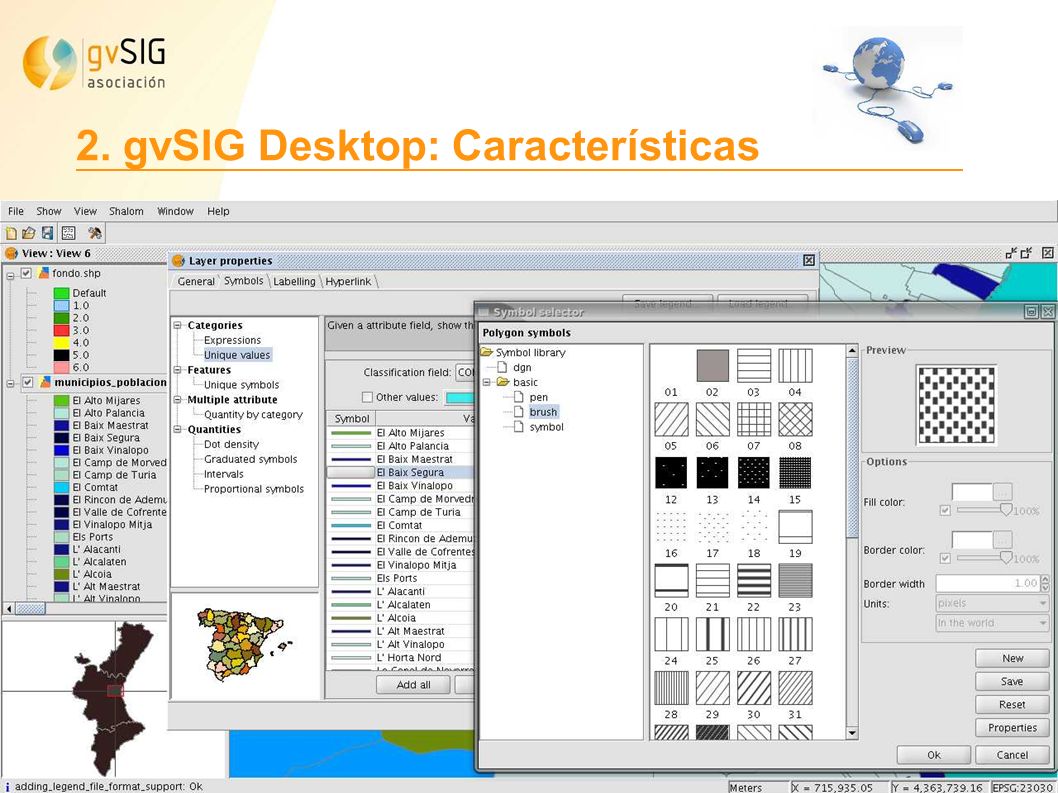Choose thick horizontal stripes pattern 22
This screenshot has height=793, width=1058.
[754, 580]
